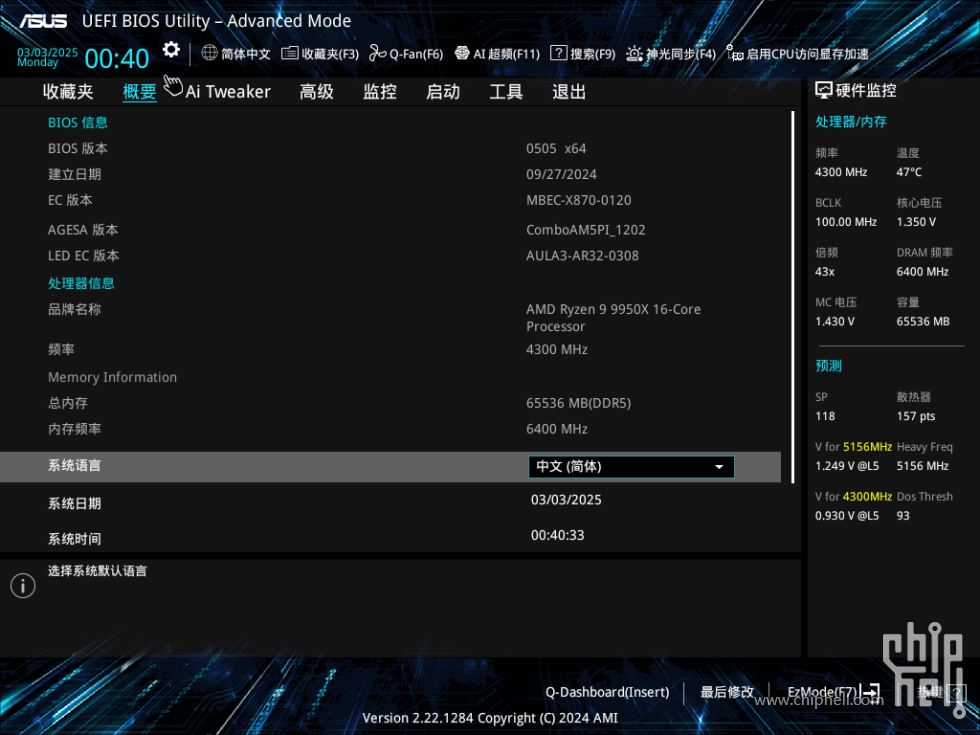Click the BIOS 信息 section heading
Screen dimensions: 980x735
(x=78, y=122)
